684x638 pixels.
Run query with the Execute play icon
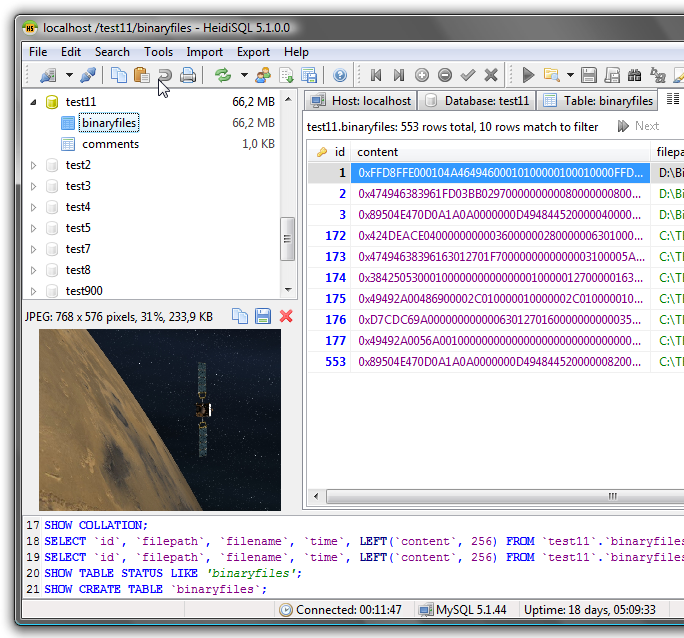click(x=528, y=75)
